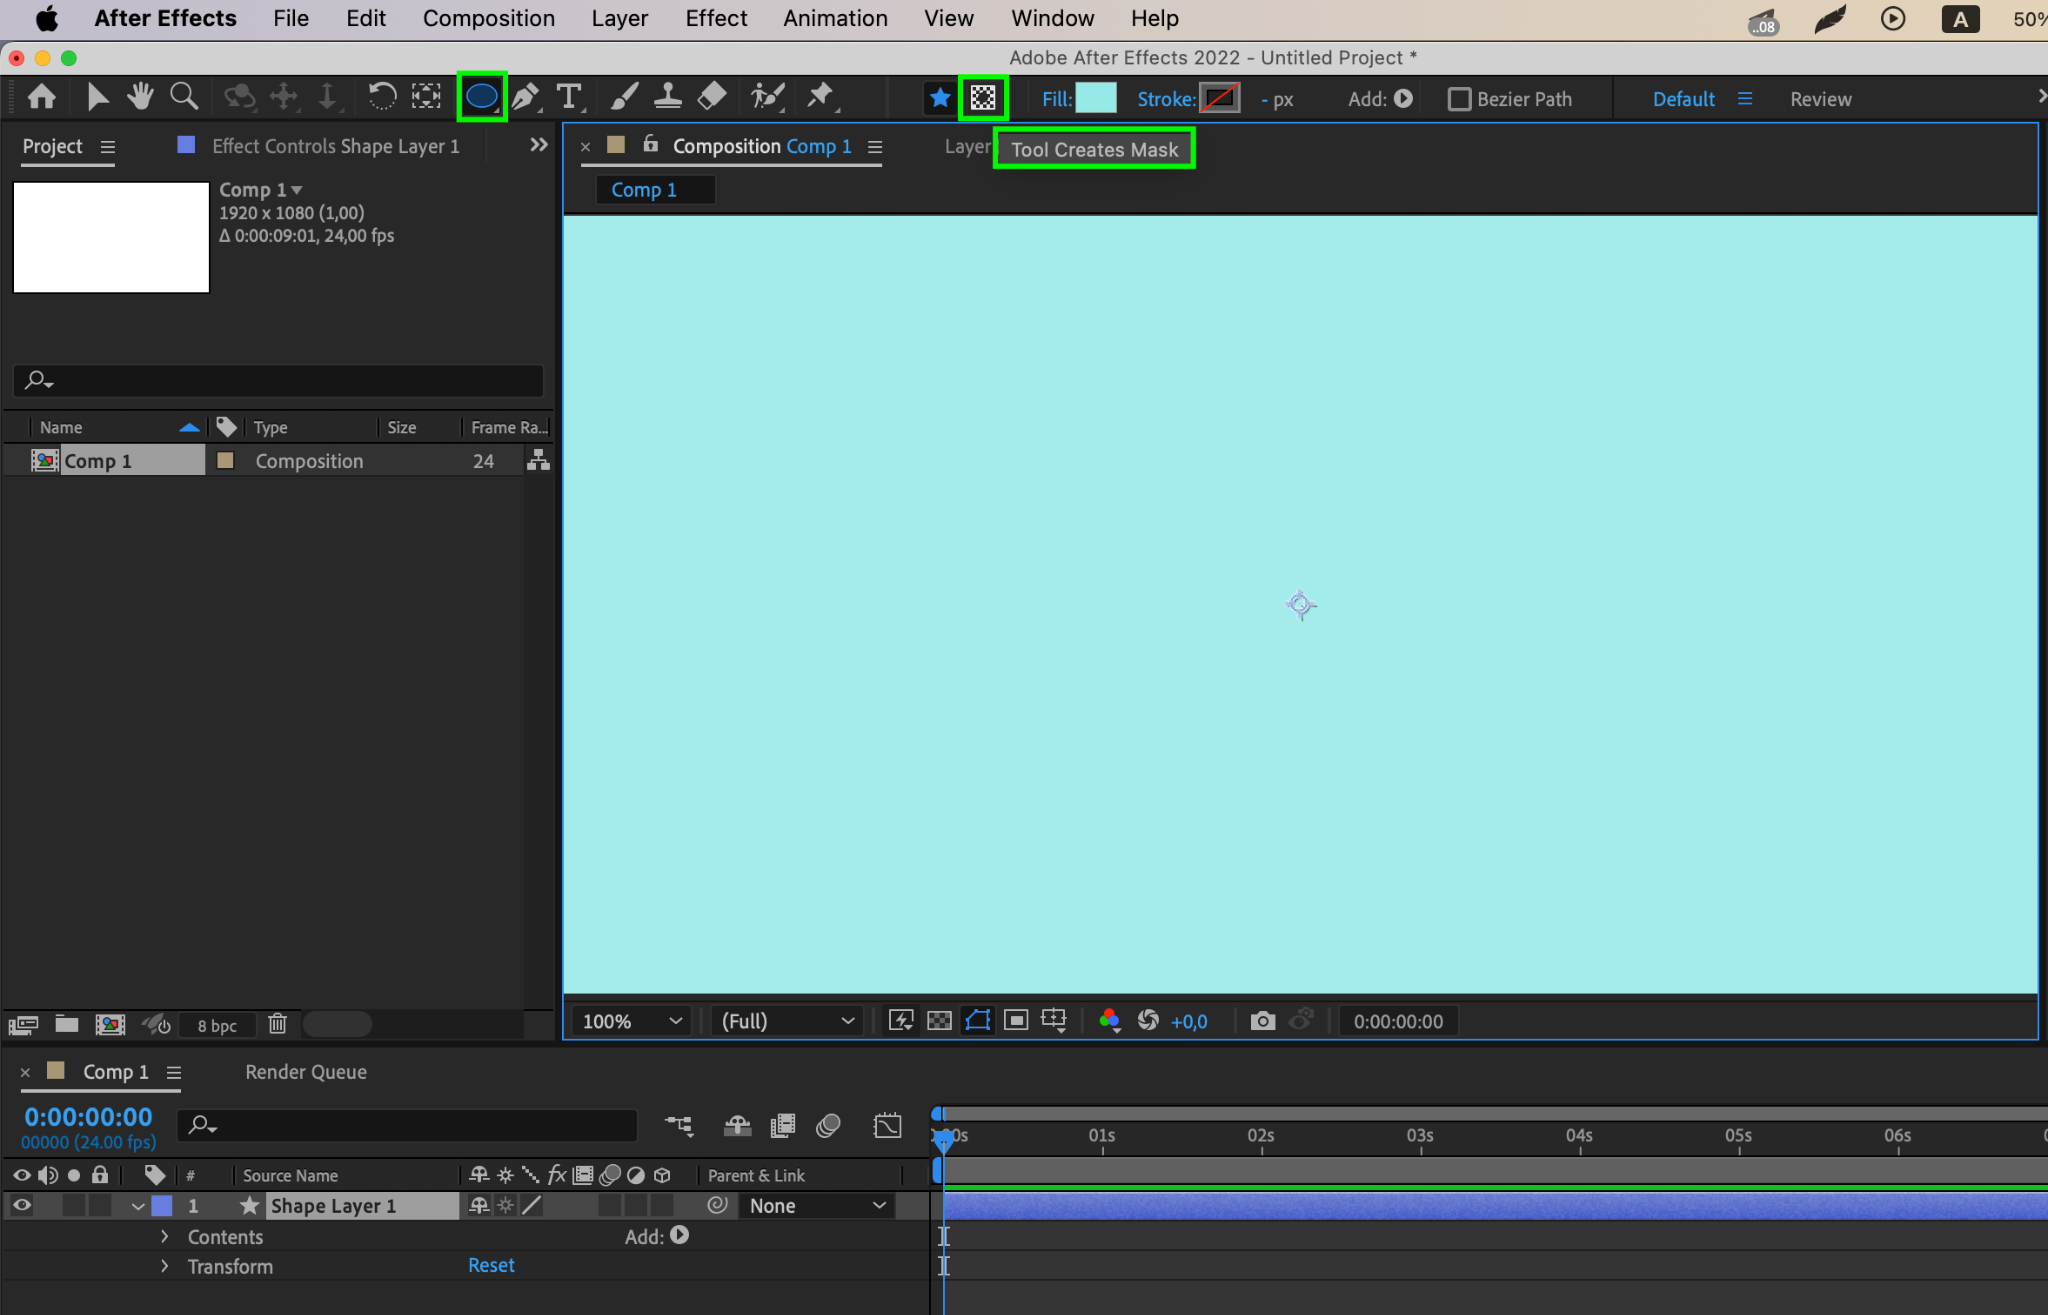The height and width of the screenshot is (1315, 2048).
Task: Pick the Hand tool
Action: point(140,97)
